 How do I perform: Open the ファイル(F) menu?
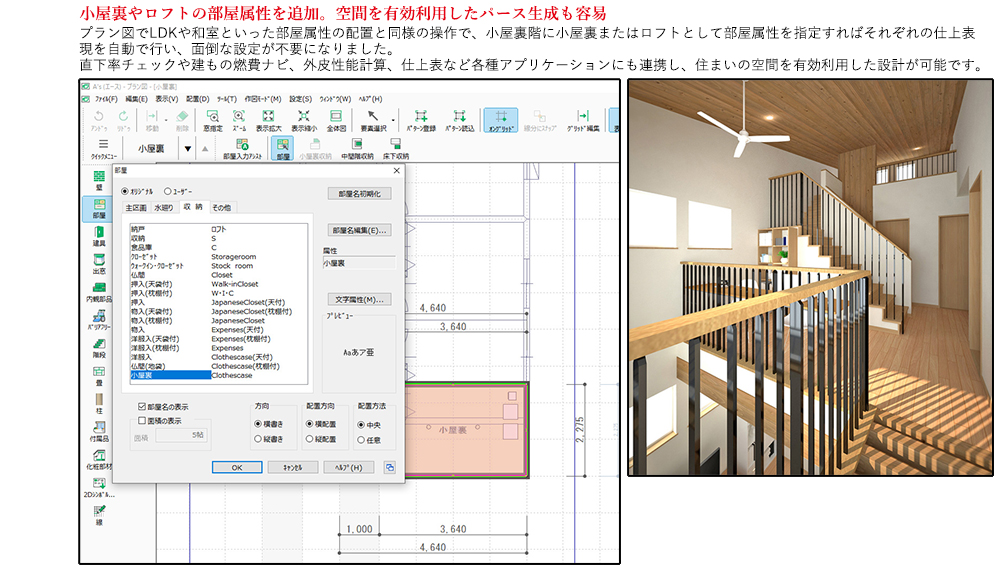tap(106, 99)
